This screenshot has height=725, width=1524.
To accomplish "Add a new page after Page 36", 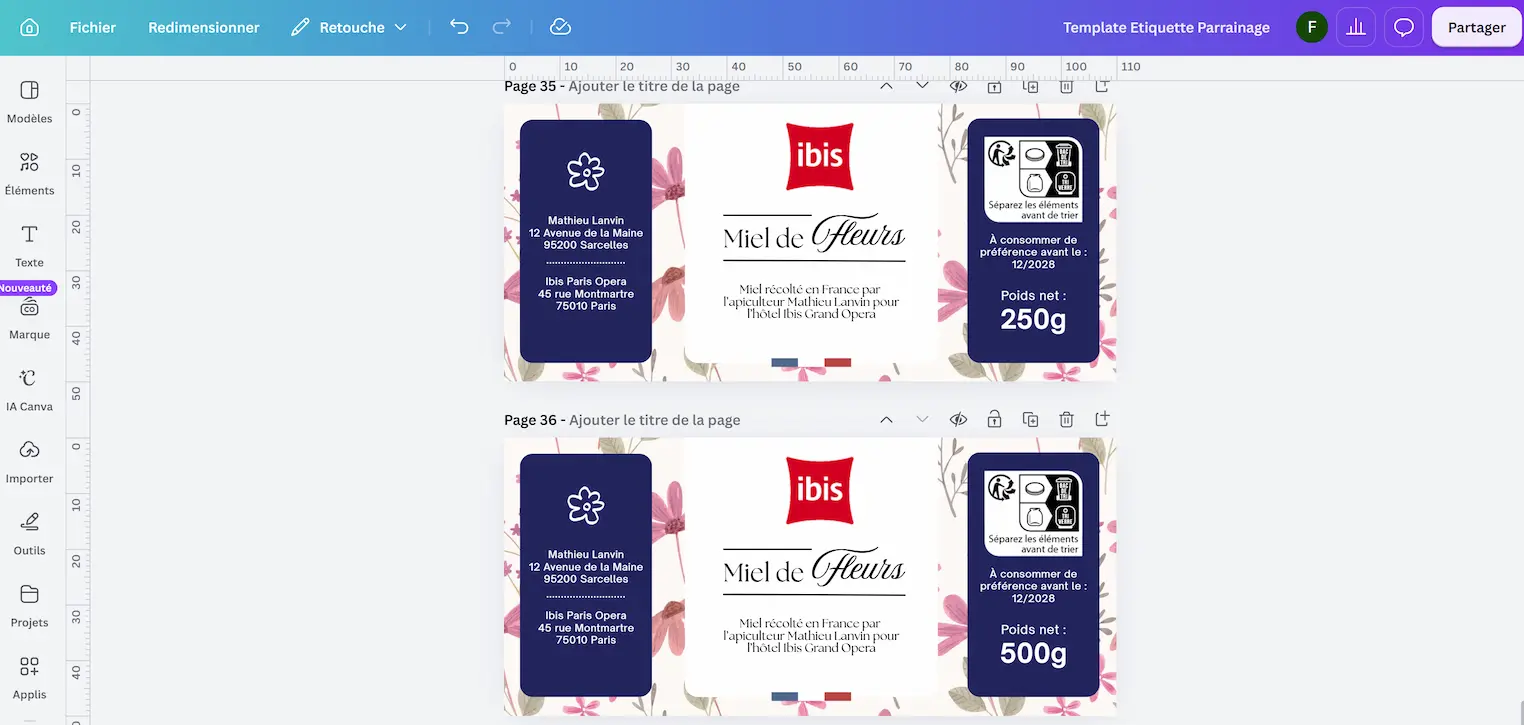I will (1102, 419).
